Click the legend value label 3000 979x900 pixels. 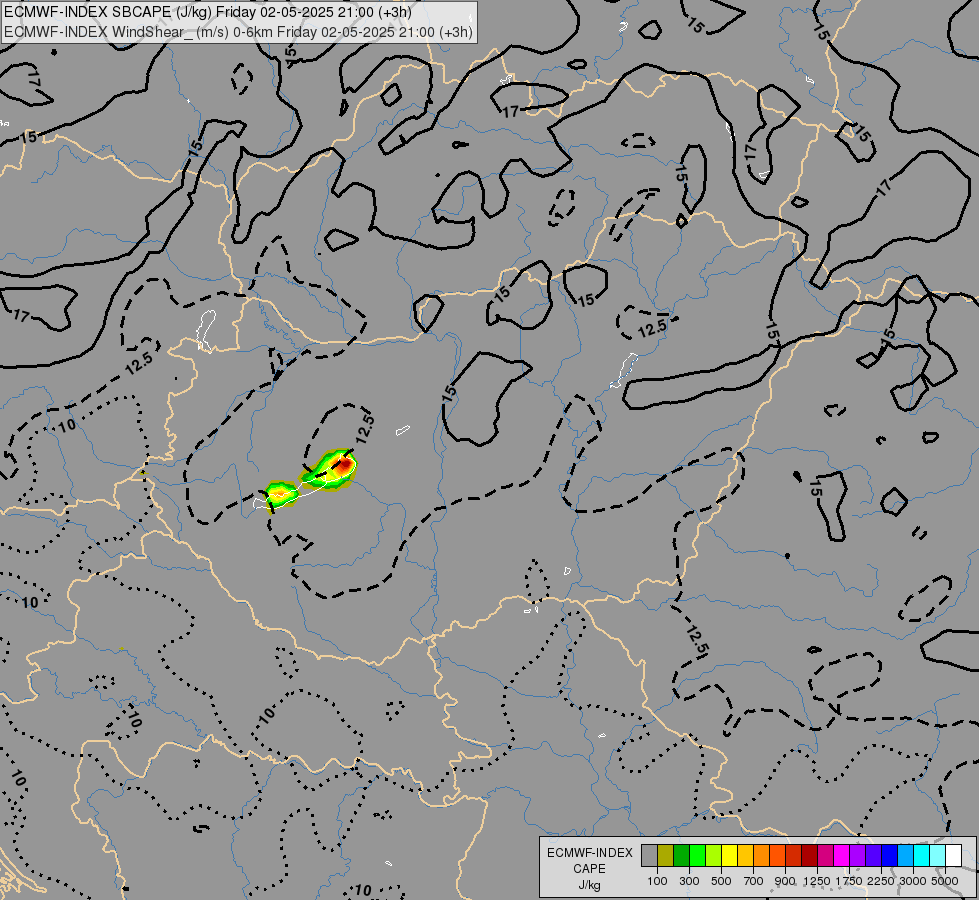click(x=913, y=881)
